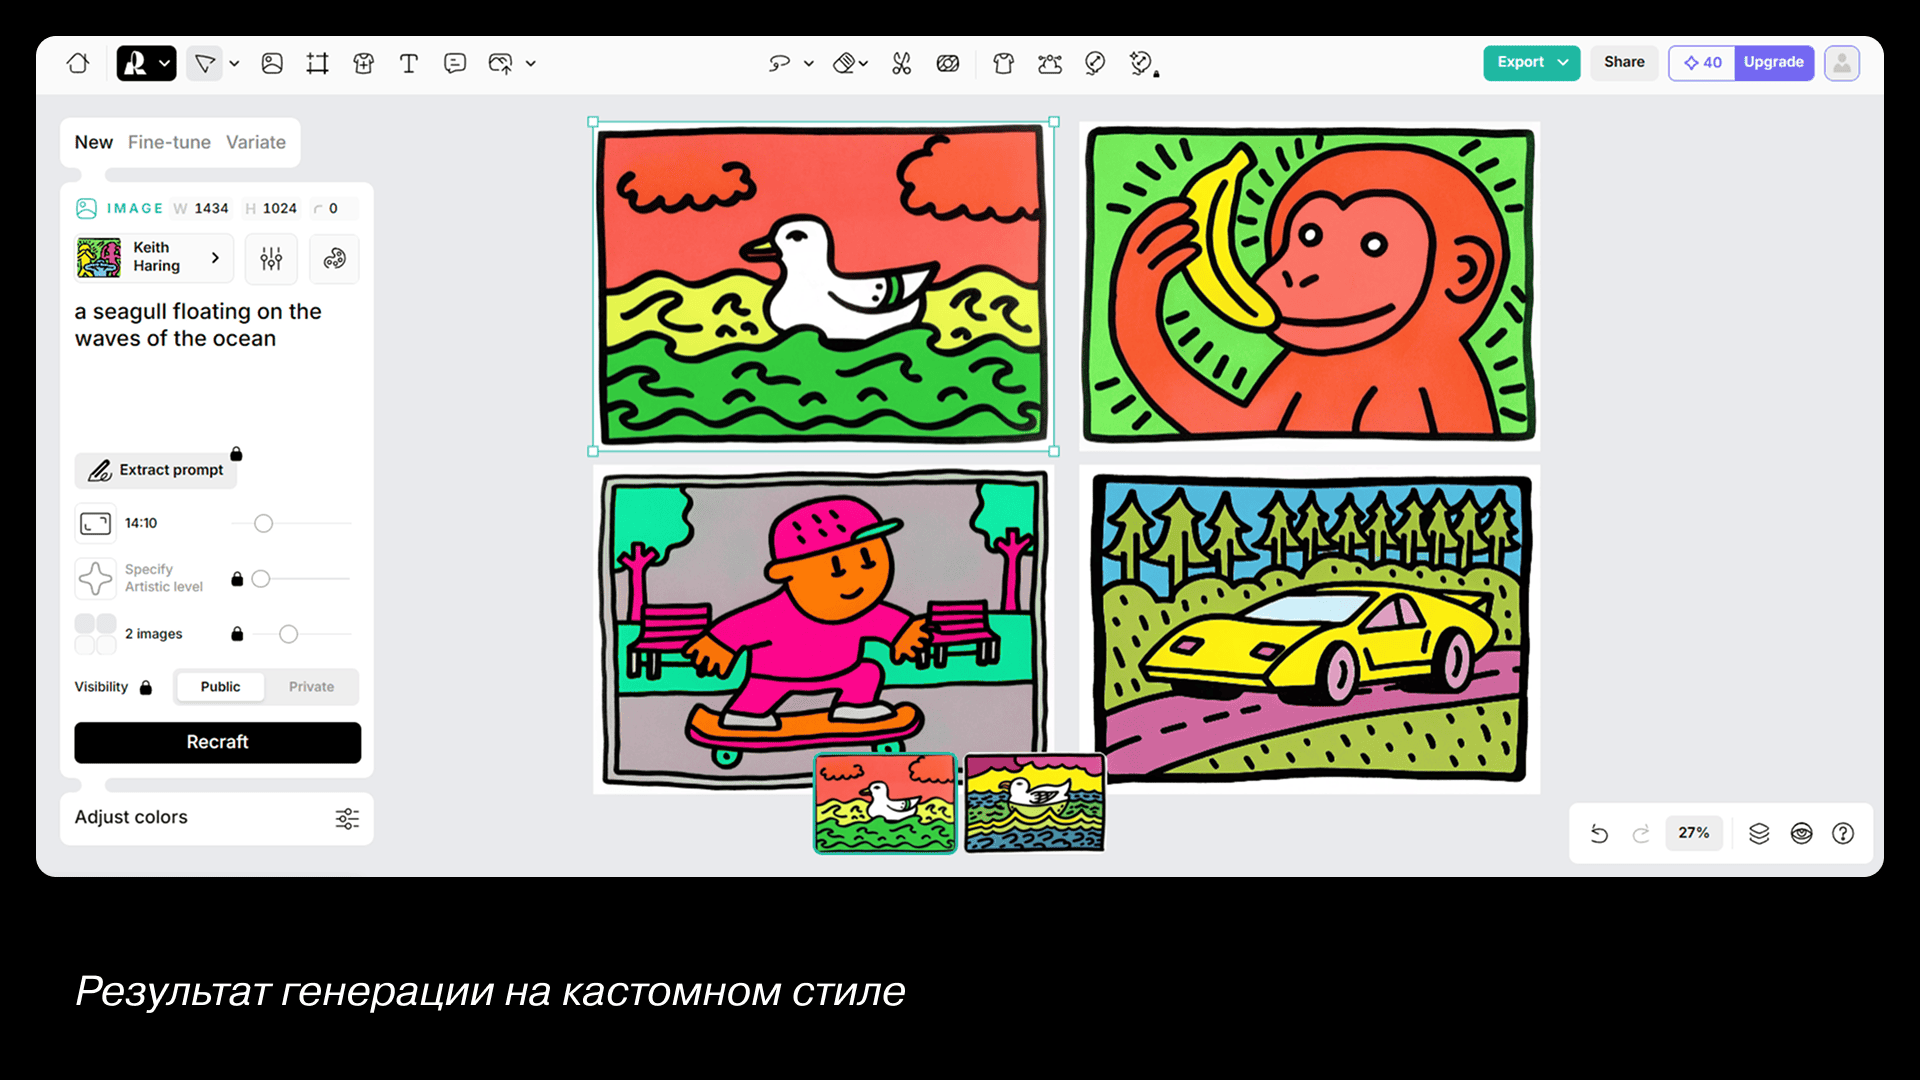Click the upscale circle-arrow icon
Viewport: 1920px width, 1080px height.
1095,63
